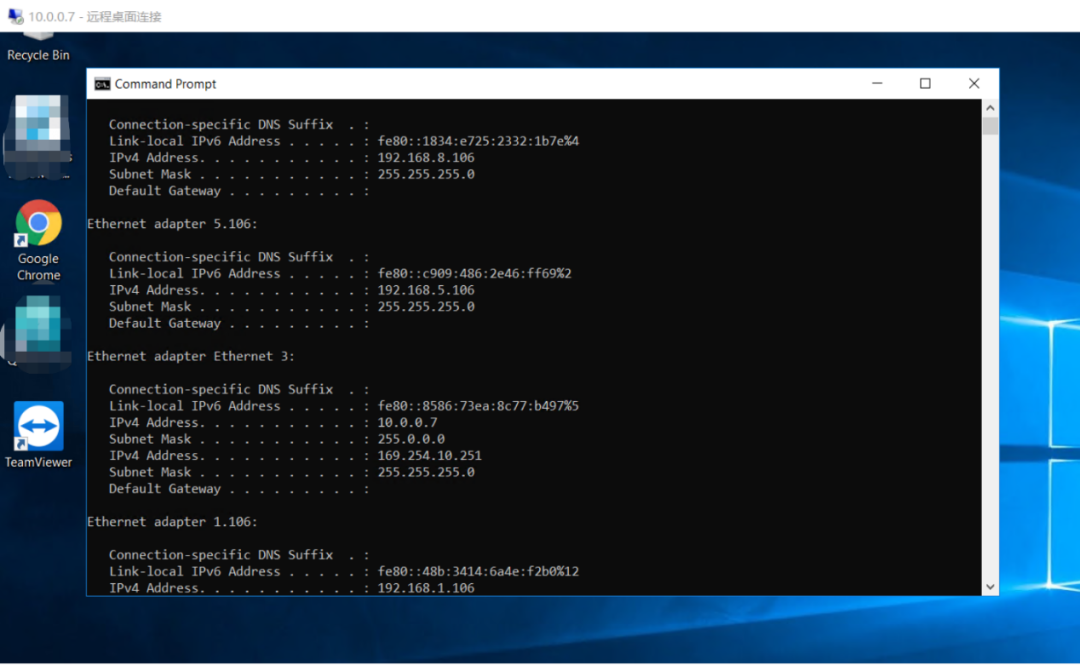1080x665 pixels.
Task: Minimize the Command Prompt window
Action: (877, 83)
